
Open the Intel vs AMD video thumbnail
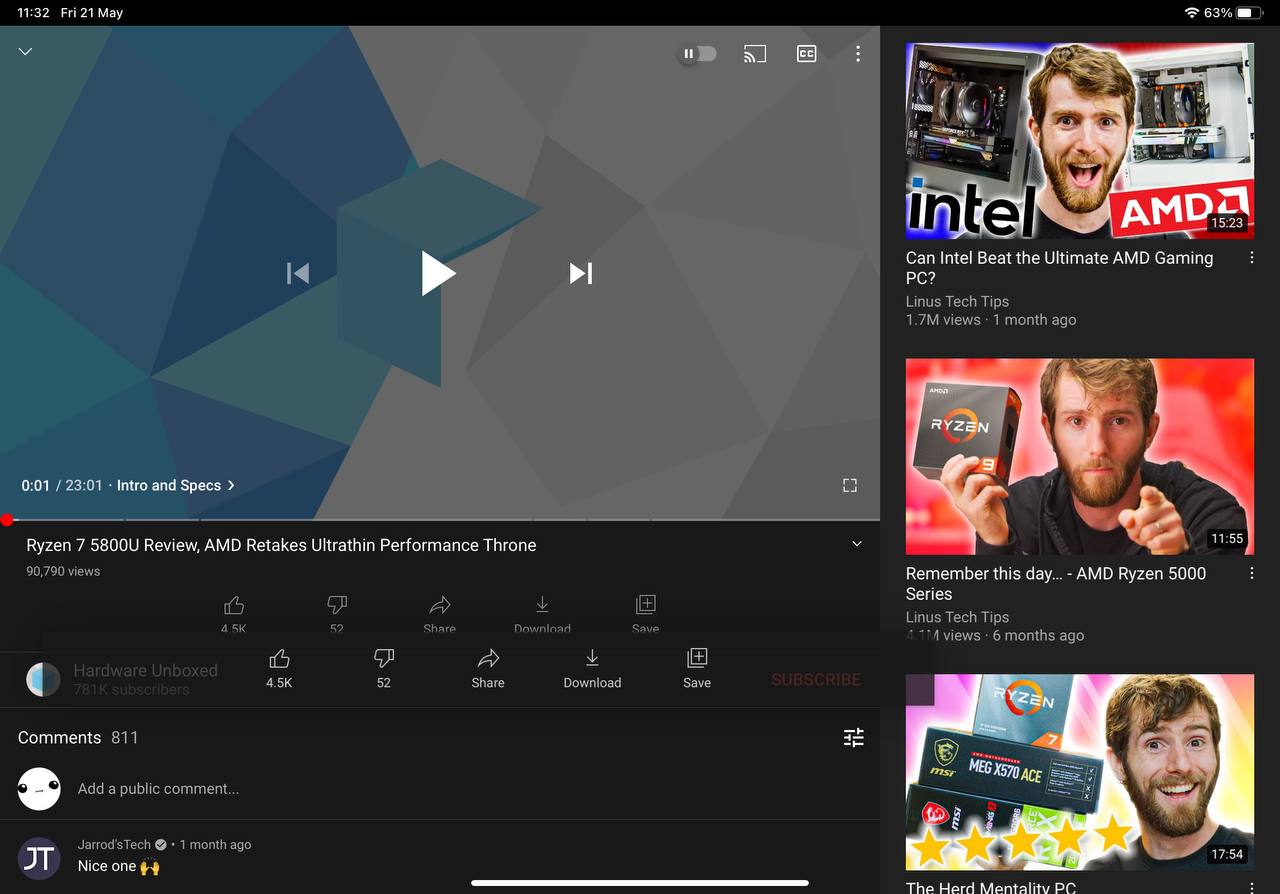click(x=1080, y=141)
